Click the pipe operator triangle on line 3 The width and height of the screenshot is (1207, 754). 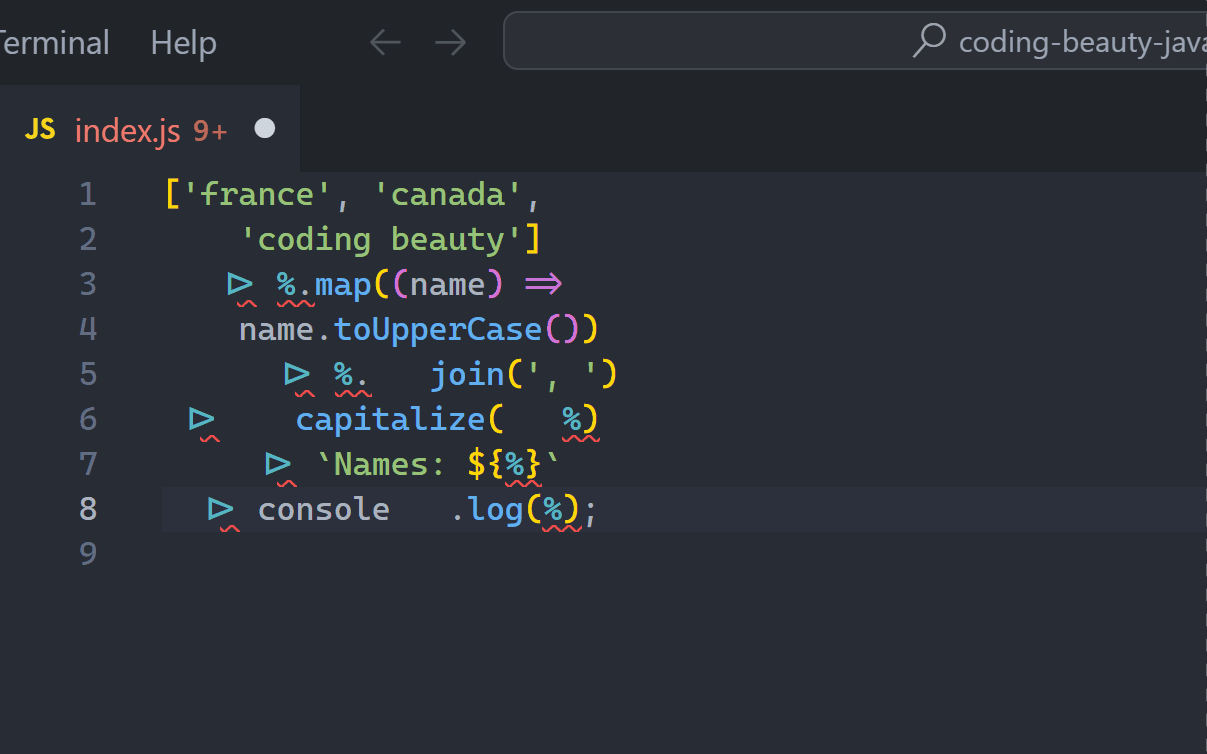(x=240, y=285)
